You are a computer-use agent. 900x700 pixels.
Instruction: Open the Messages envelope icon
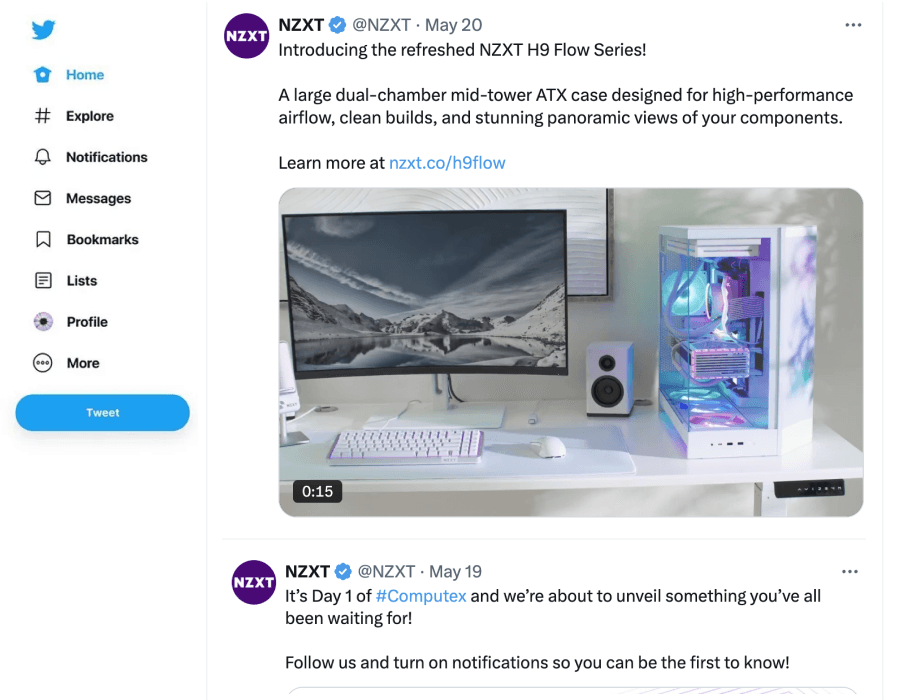pyautogui.click(x=42, y=198)
